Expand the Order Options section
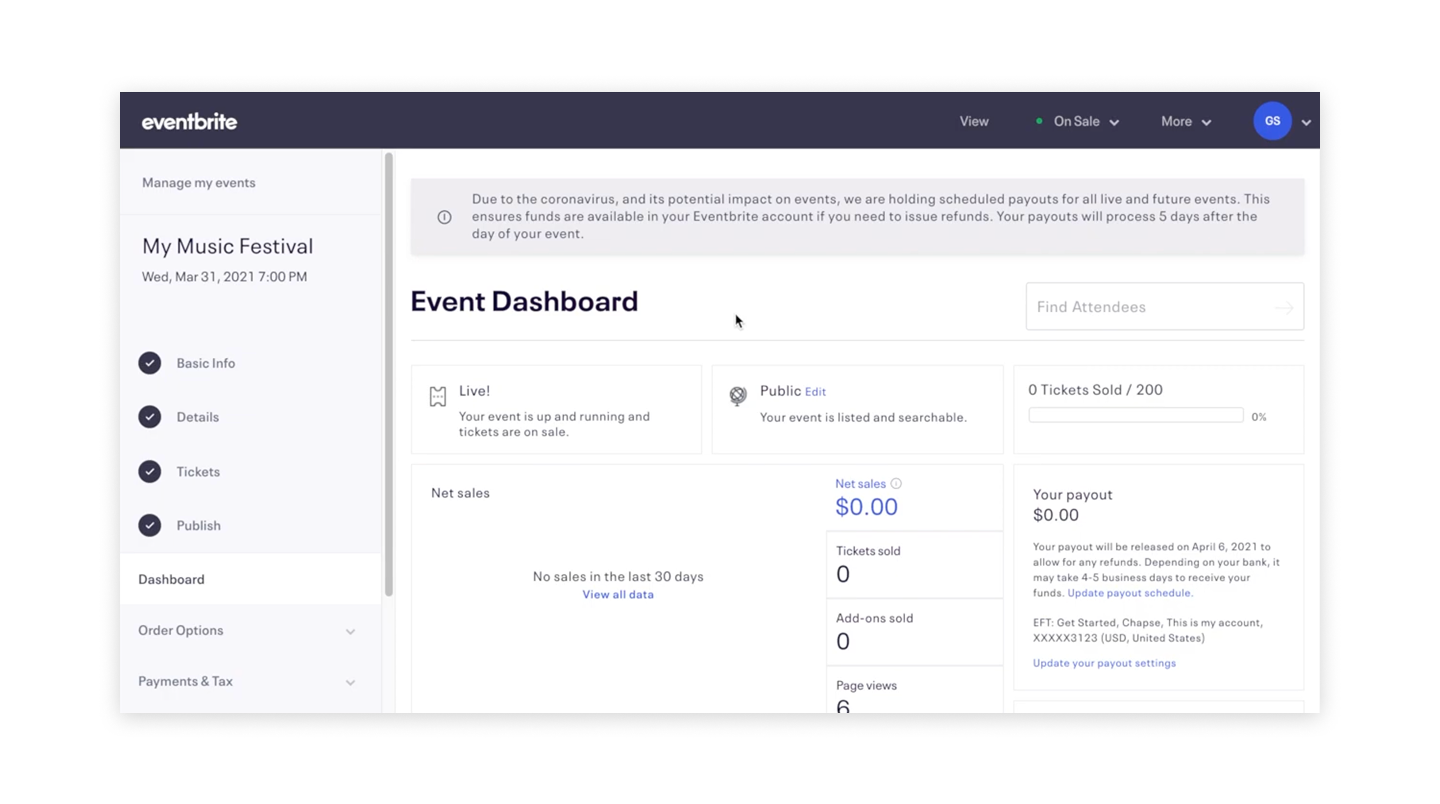The image size is (1440, 804). tap(250, 630)
